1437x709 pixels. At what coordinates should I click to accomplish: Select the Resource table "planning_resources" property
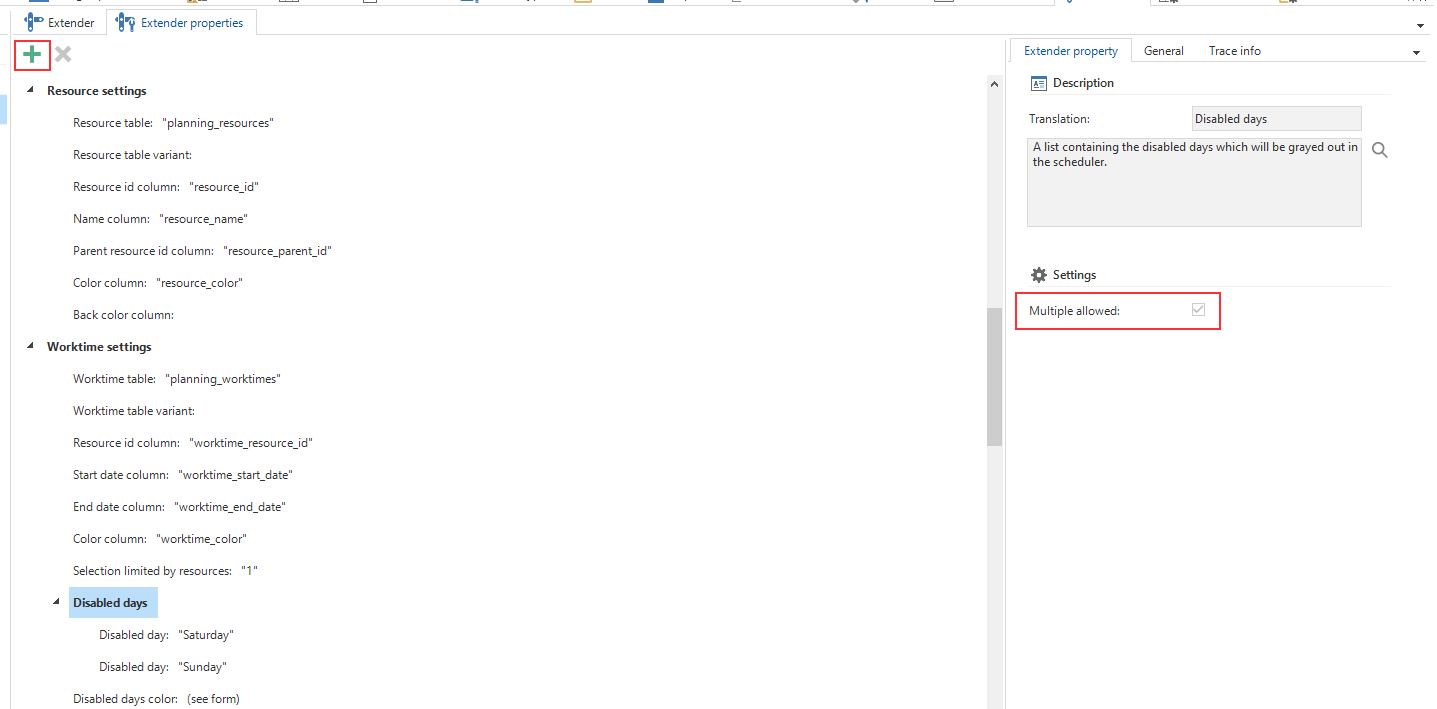pos(173,123)
